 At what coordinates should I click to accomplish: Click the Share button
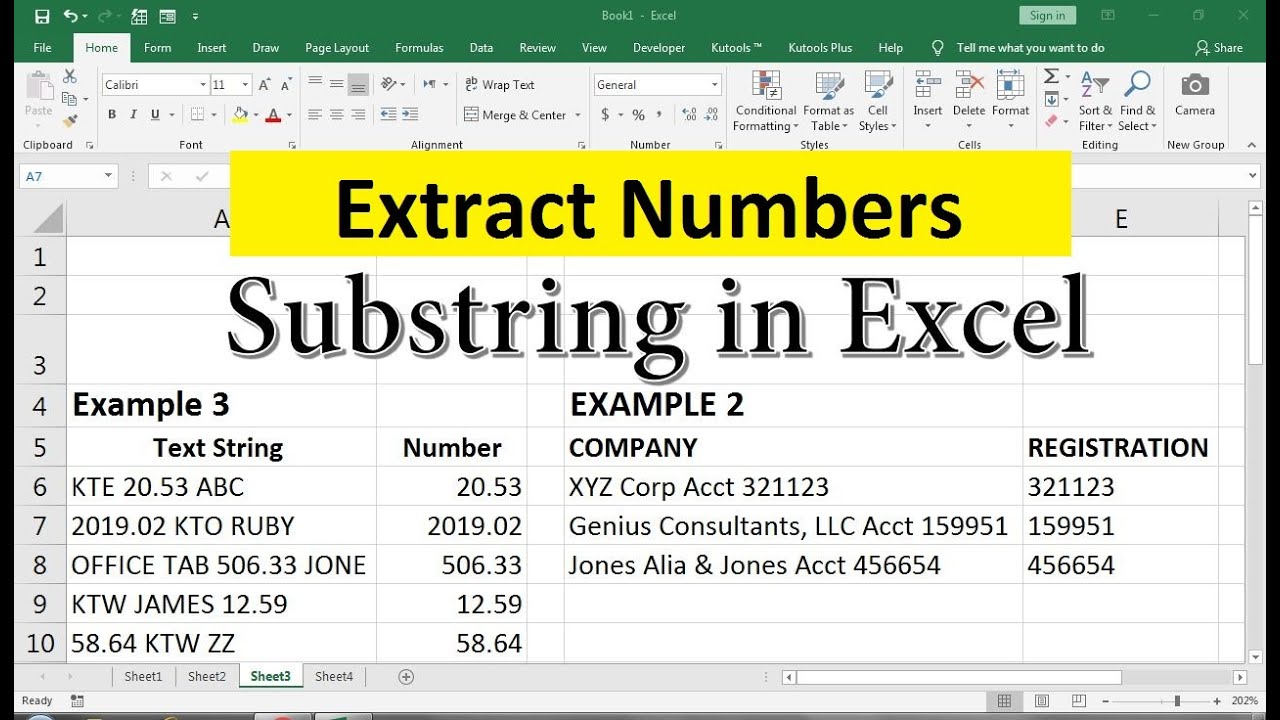pos(1219,48)
